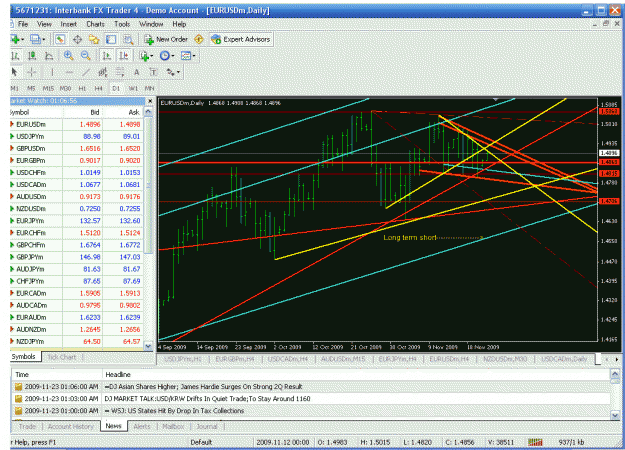Switch chart to Line Chart type

(x=49, y=56)
